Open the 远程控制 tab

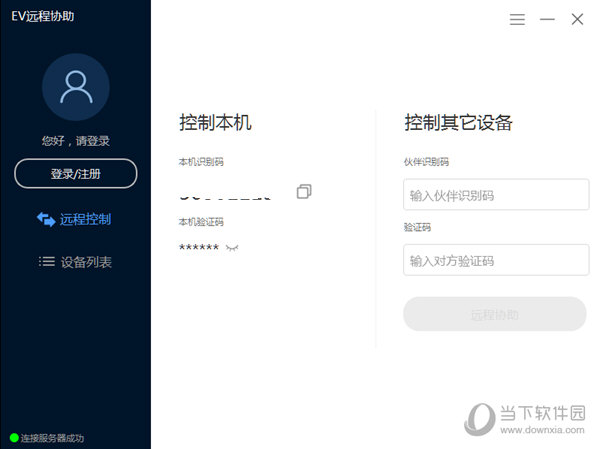pos(74,219)
